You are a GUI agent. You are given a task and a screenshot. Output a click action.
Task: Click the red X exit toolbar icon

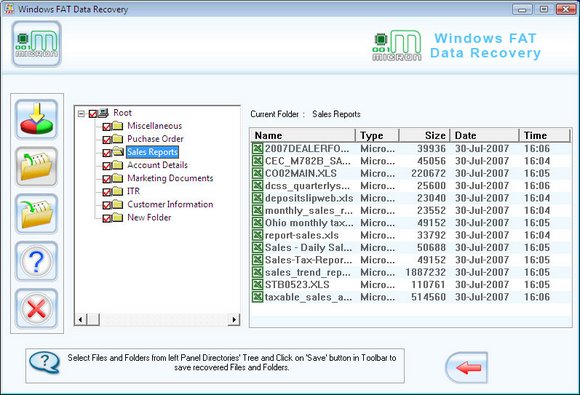(x=36, y=308)
